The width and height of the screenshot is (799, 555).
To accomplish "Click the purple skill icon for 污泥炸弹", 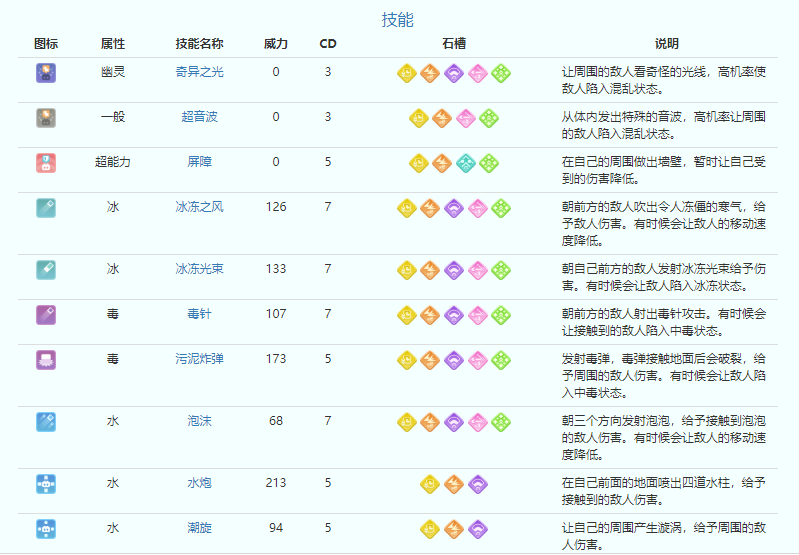I will pyautogui.click(x=45, y=359).
